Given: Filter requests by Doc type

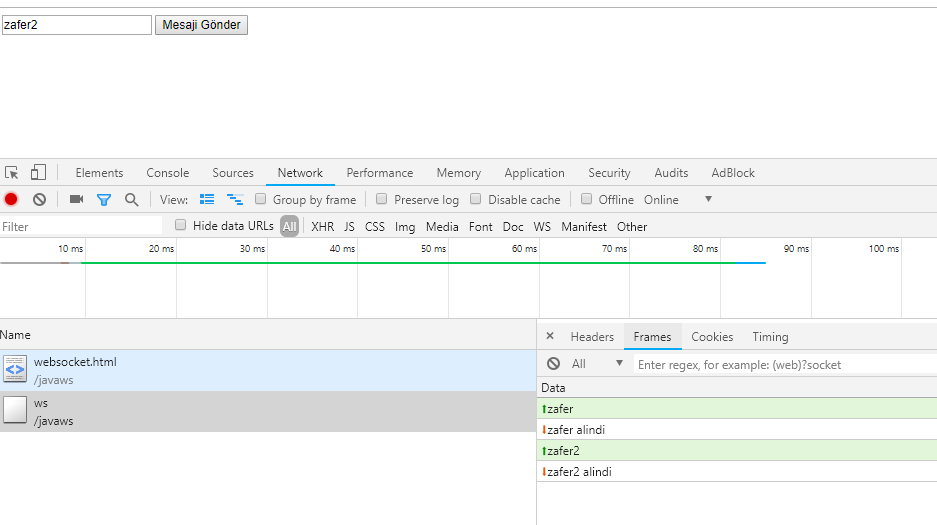Looking at the screenshot, I should coord(513,226).
